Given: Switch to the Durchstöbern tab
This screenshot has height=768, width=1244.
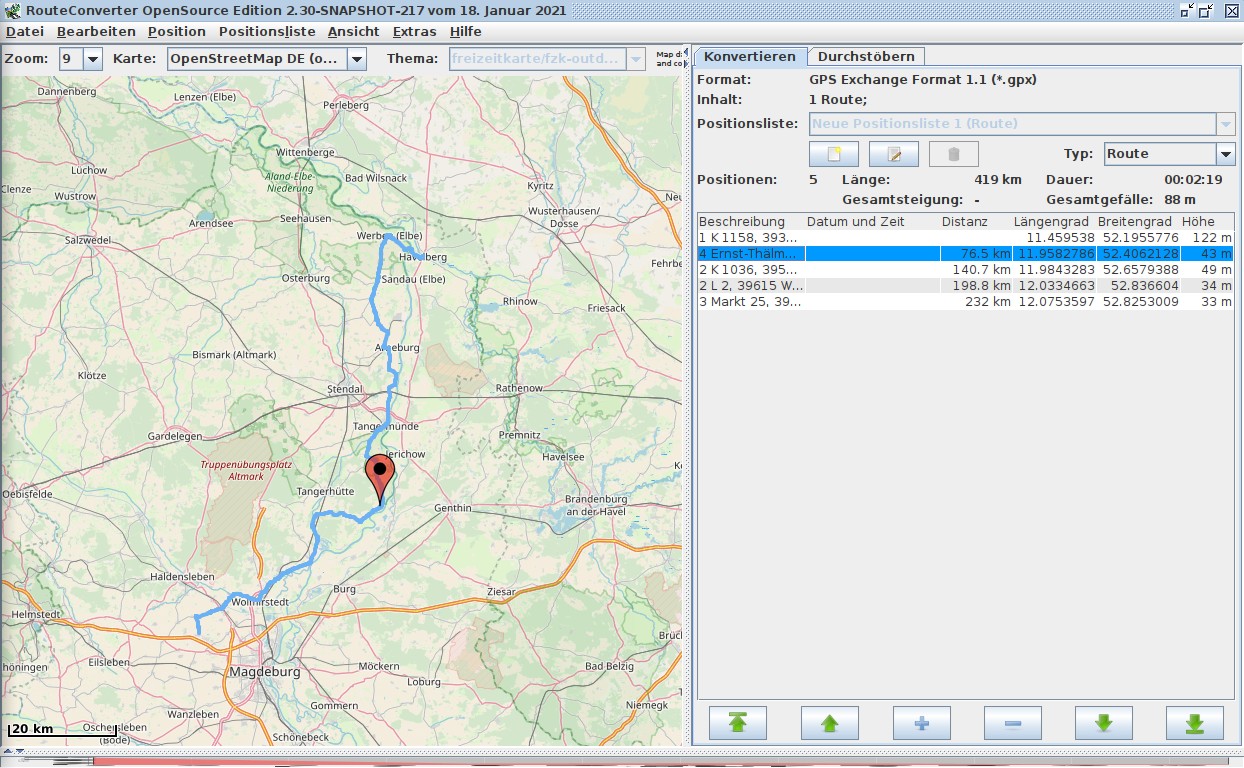Looking at the screenshot, I should (866, 56).
